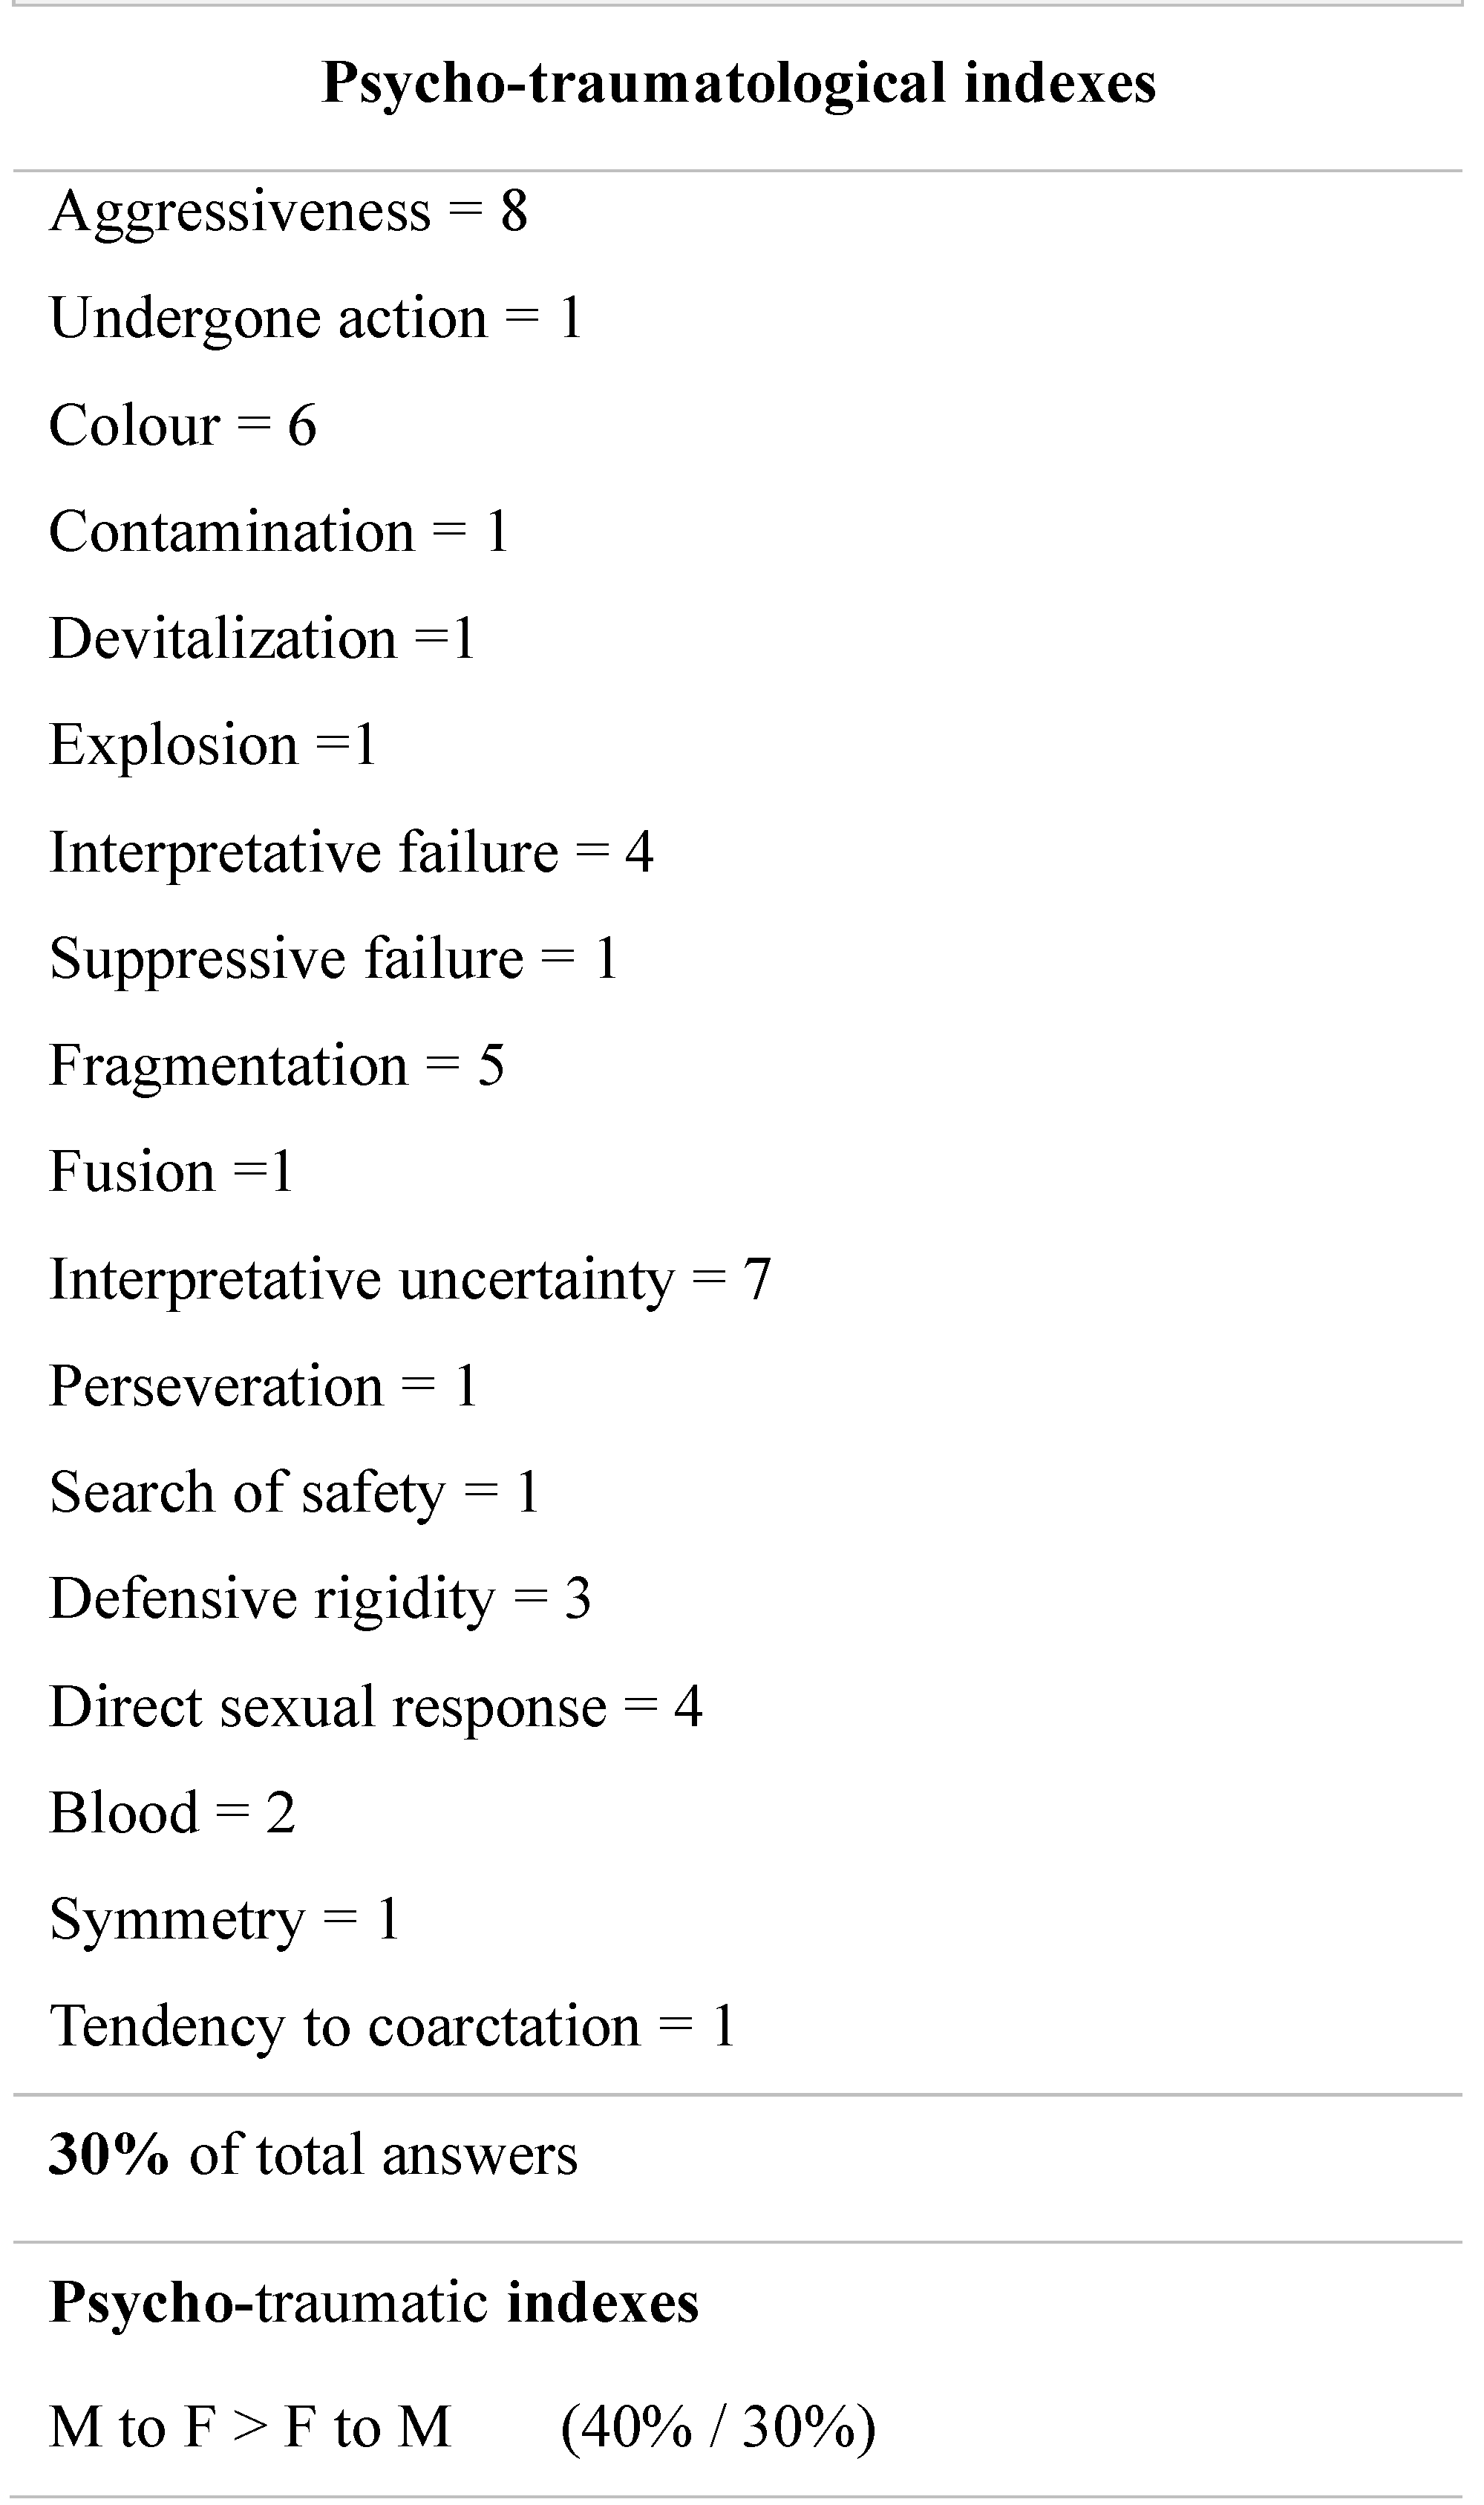Click the 'Defensive rigidity = 3' line
1484x2505 pixels.
pyautogui.click(x=319, y=1598)
